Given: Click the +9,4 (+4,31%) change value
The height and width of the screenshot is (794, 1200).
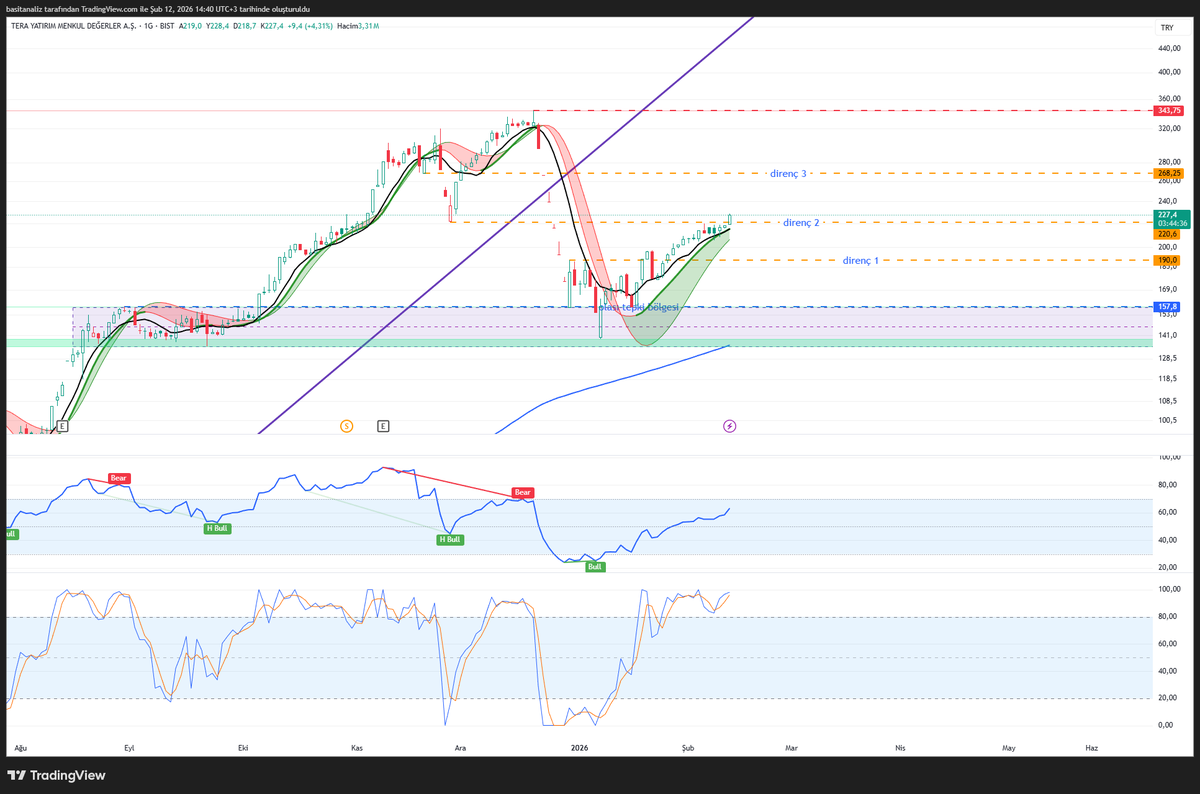Looking at the screenshot, I should 308,24.
